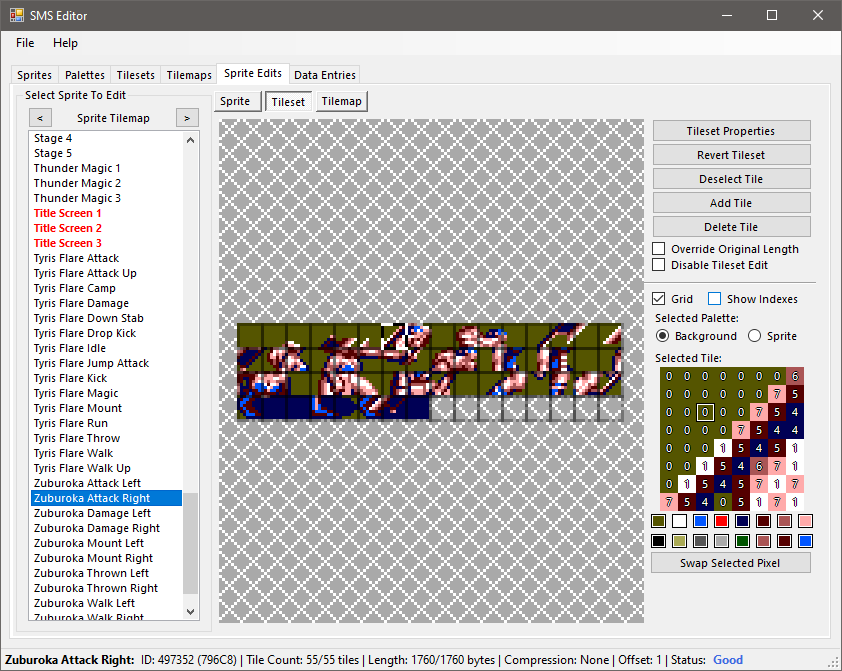
Task: Pick the dark green swatch in the bottom palette row
Action: (743, 541)
